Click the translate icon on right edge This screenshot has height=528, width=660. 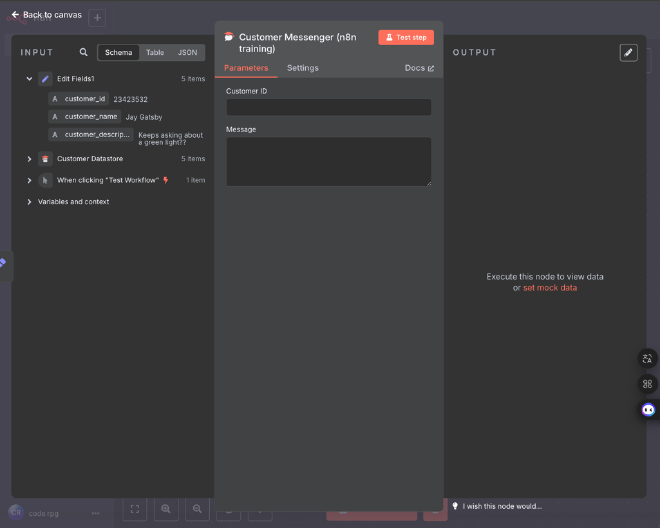[x=648, y=358]
